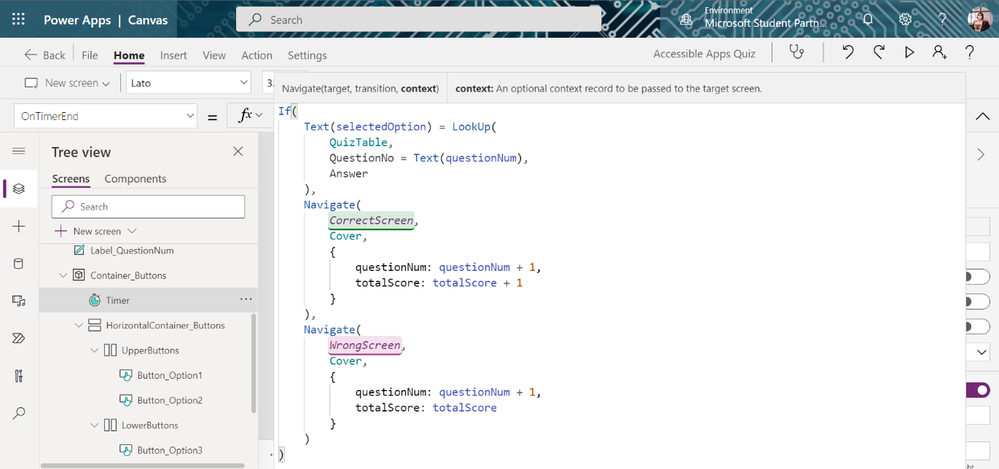Undo the last action
The width and height of the screenshot is (999, 469).
[x=847, y=53]
